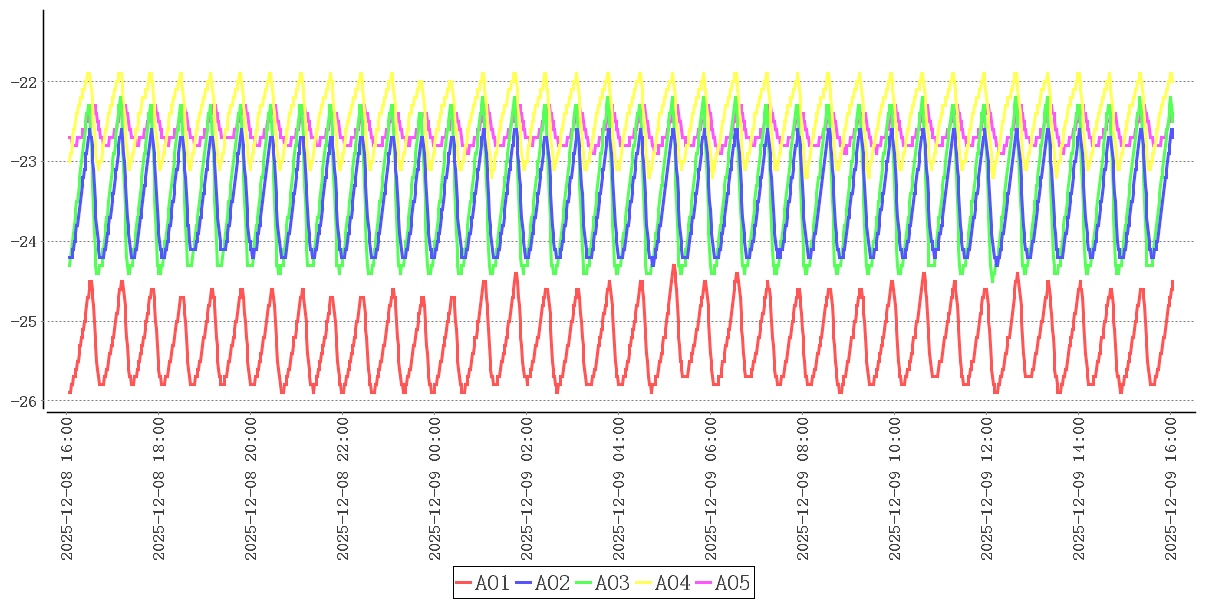
Task: Click the A04 legend label
Action: pyautogui.click(x=673, y=583)
